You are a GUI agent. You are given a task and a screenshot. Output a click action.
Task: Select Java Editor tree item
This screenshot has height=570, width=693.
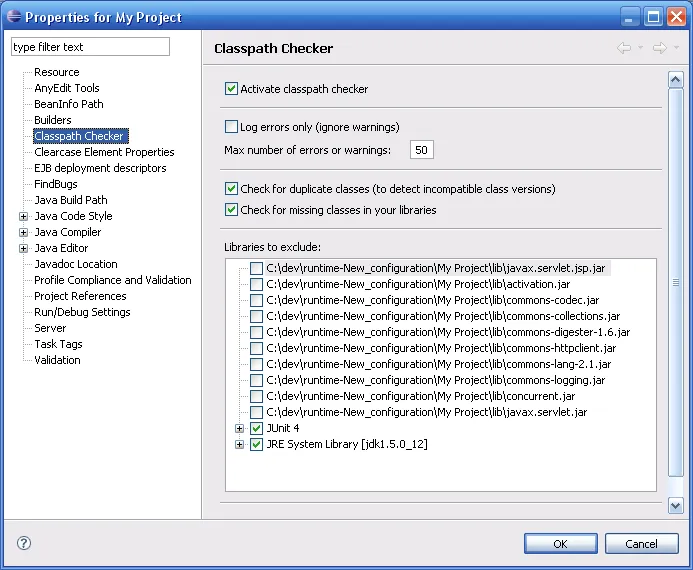[61, 248]
